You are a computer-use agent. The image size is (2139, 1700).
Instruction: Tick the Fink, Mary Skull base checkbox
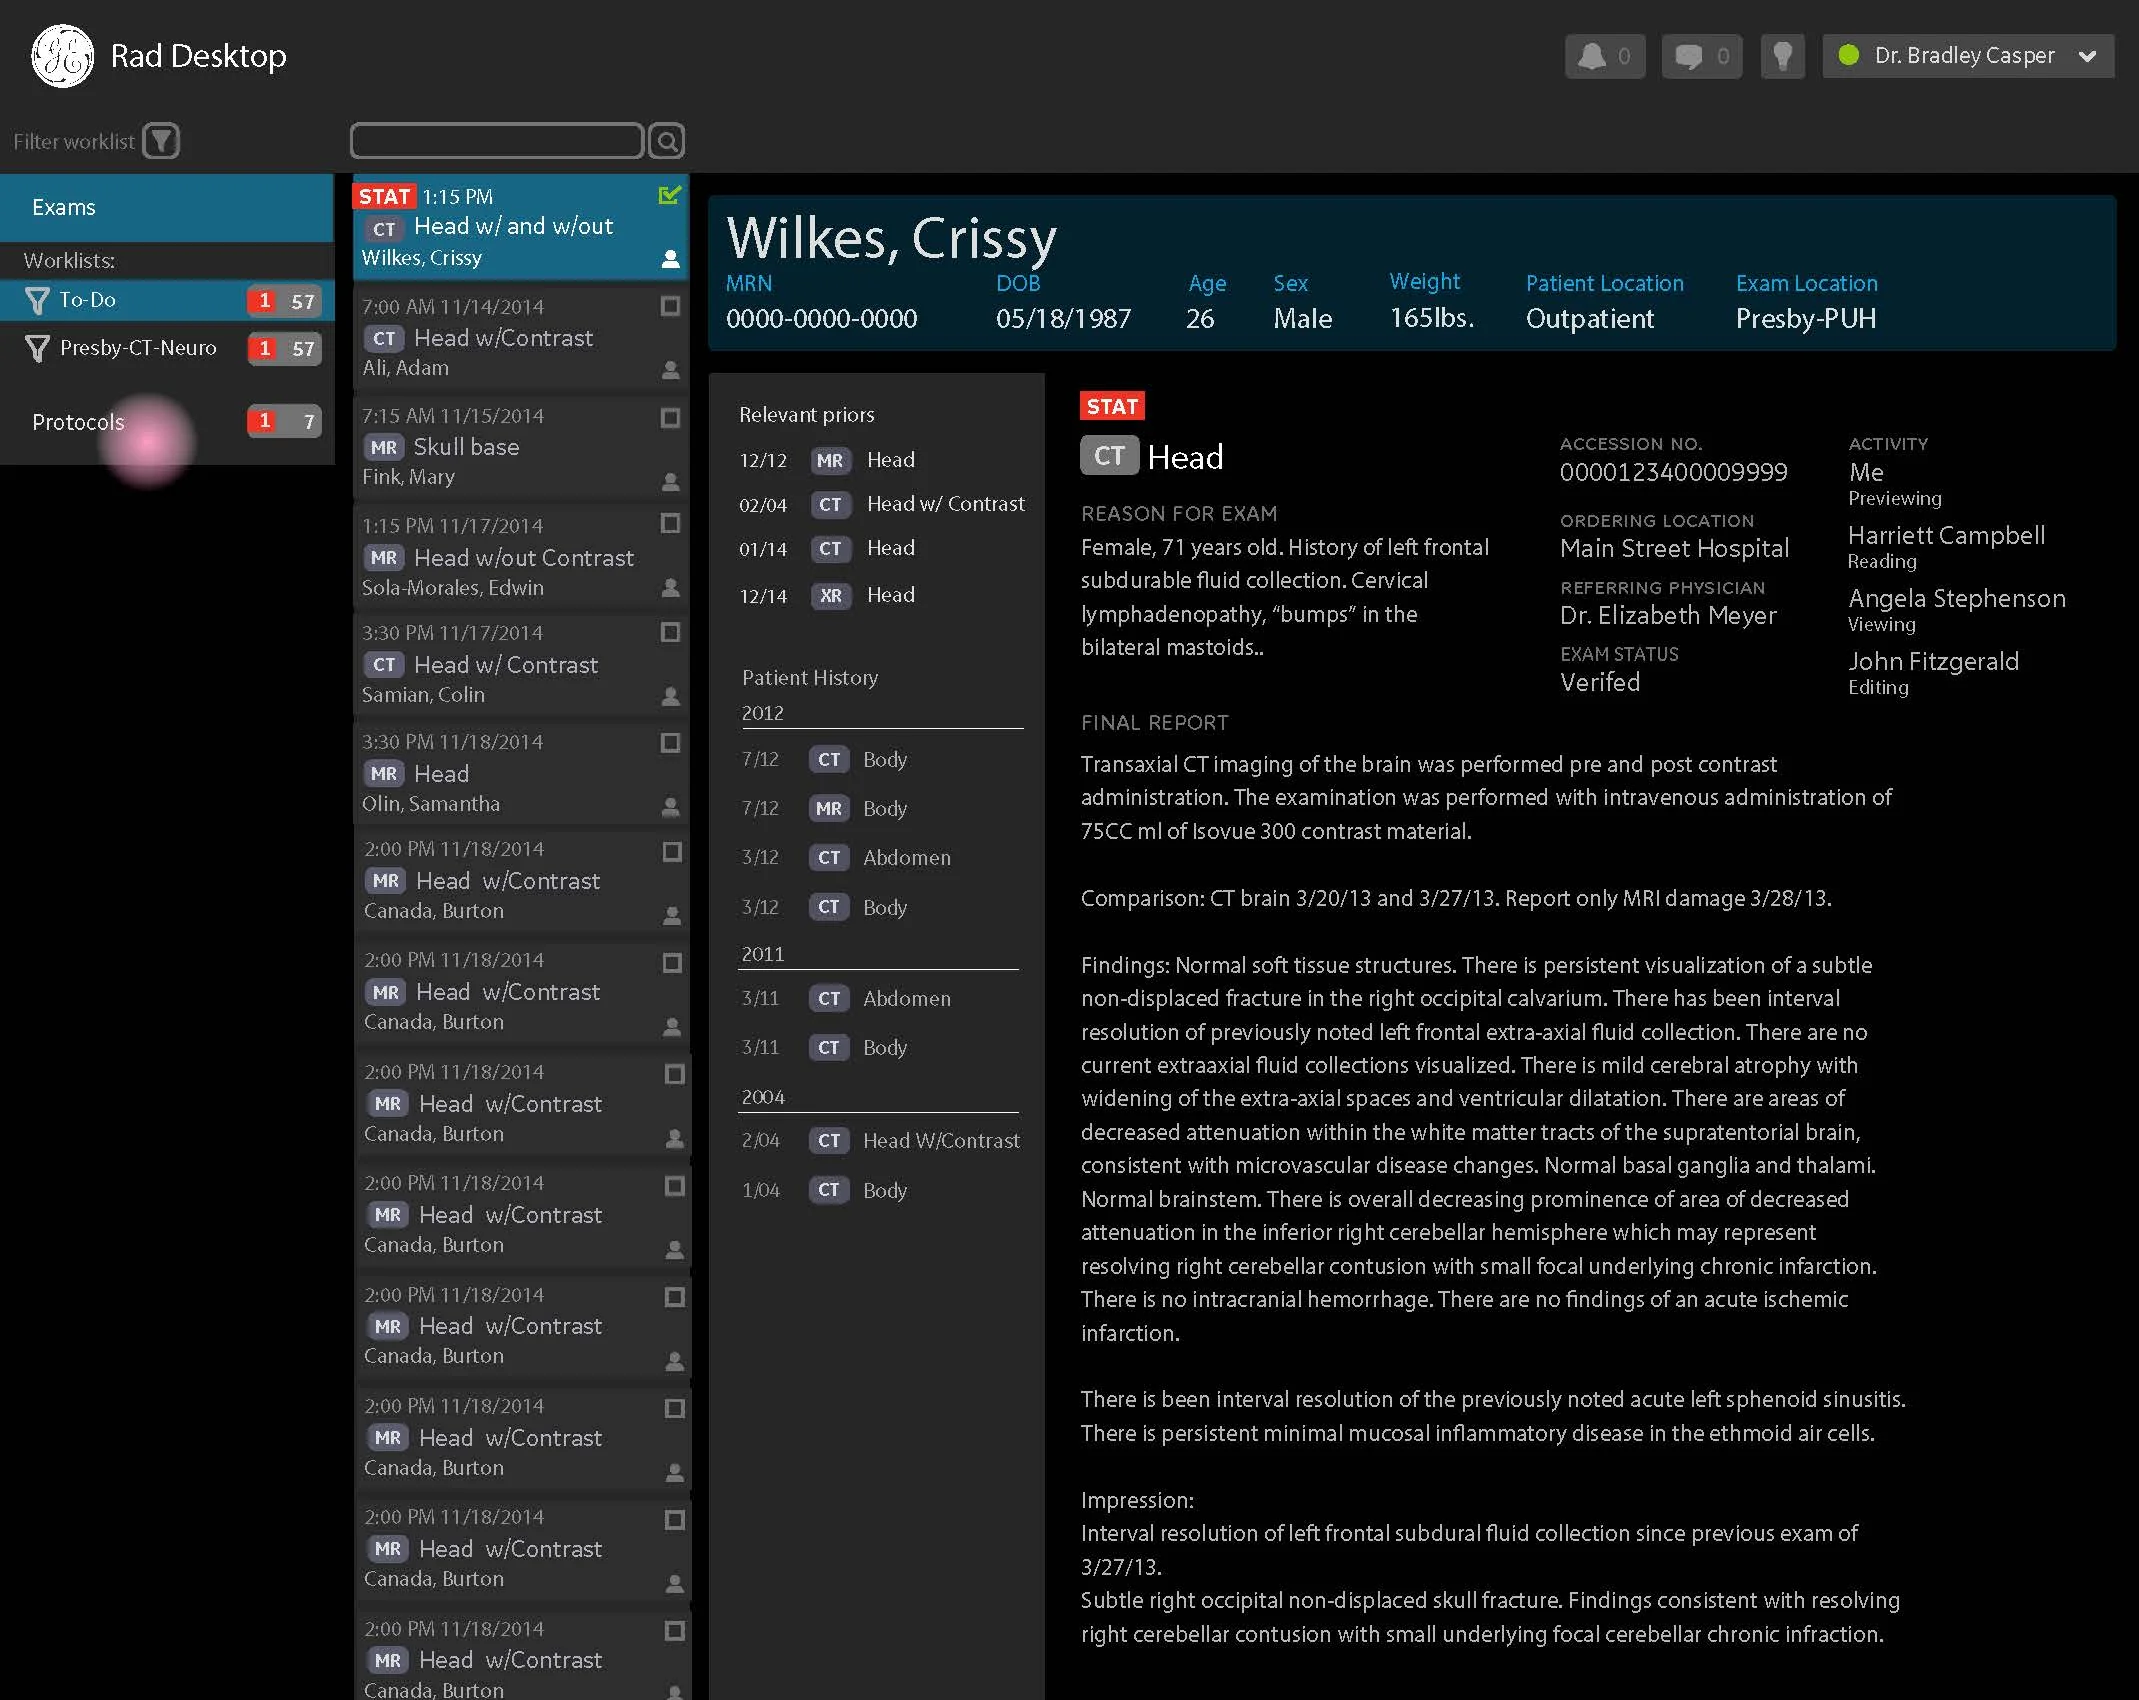(671, 417)
